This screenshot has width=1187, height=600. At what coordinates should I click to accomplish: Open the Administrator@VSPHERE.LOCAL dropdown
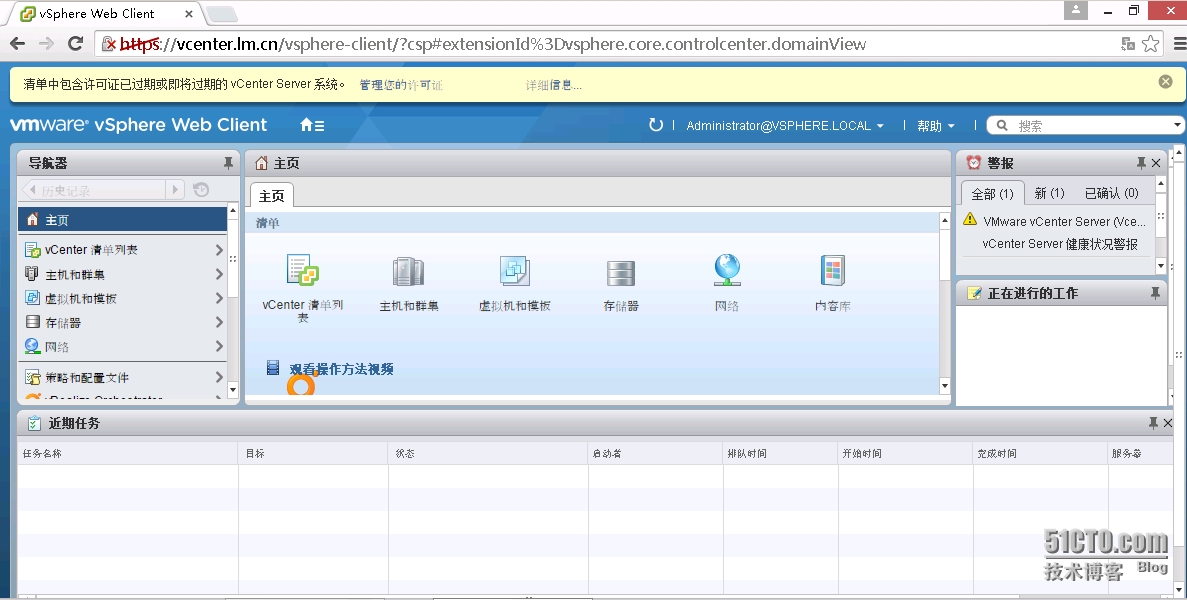(x=783, y=125)
